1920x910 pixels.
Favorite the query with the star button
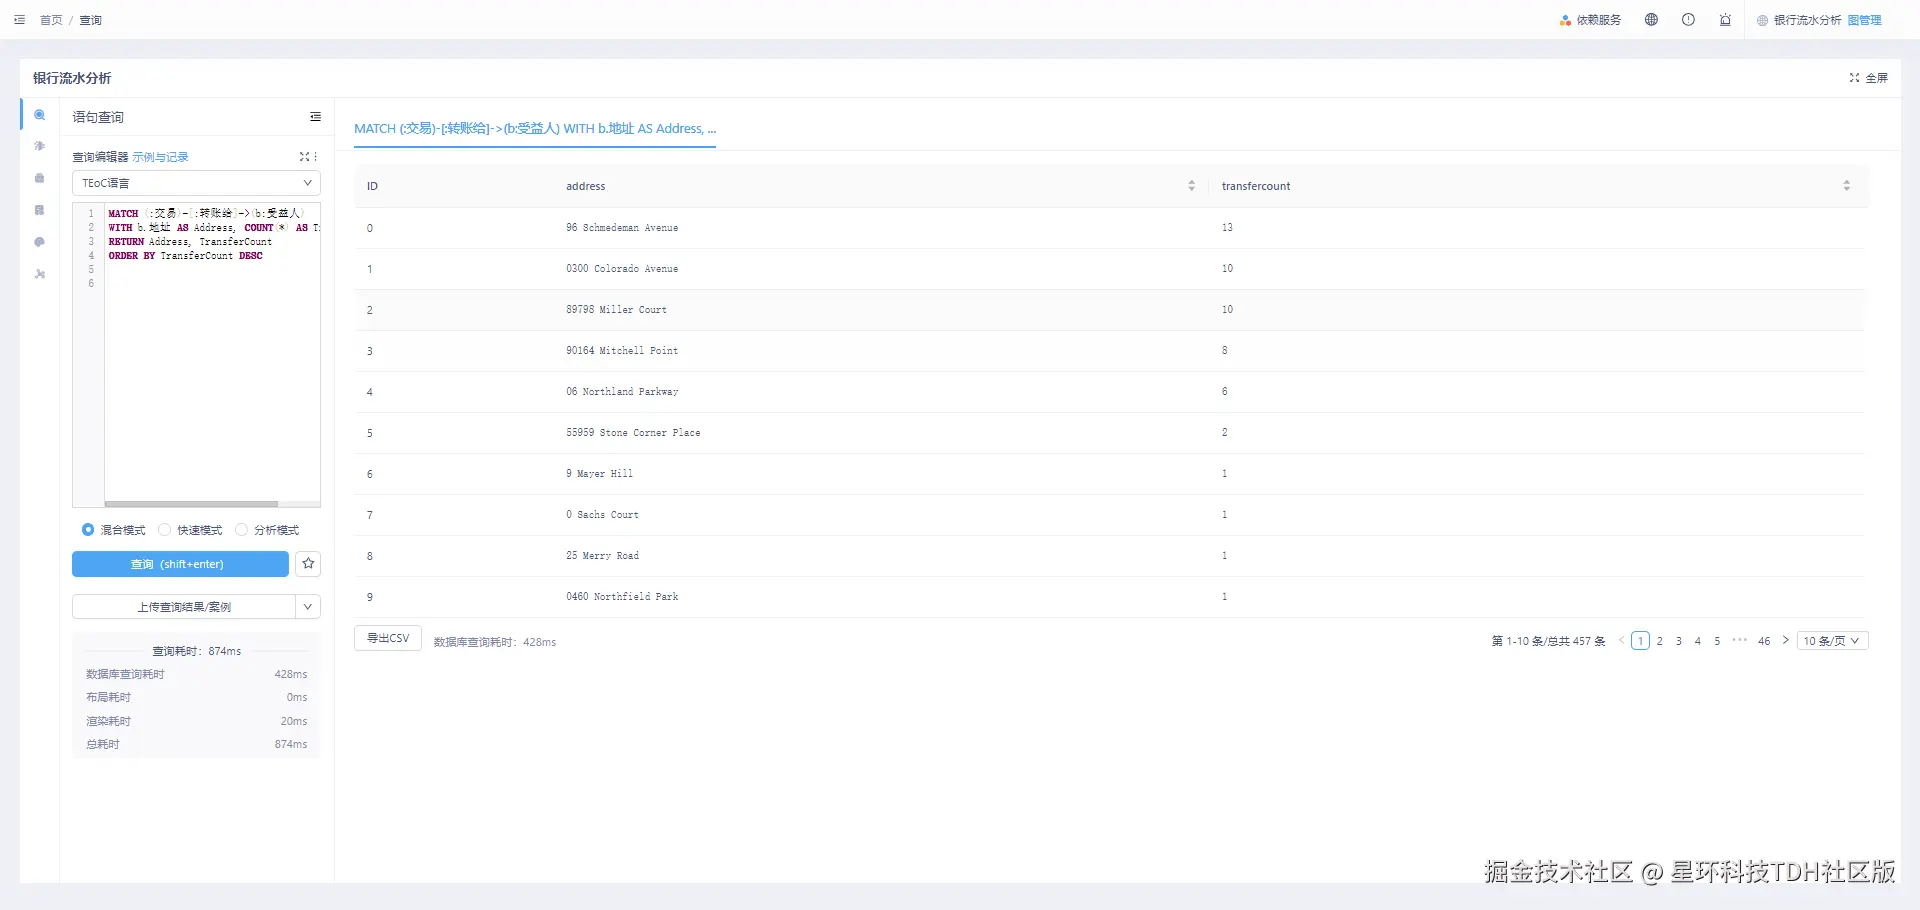(308, 564)
